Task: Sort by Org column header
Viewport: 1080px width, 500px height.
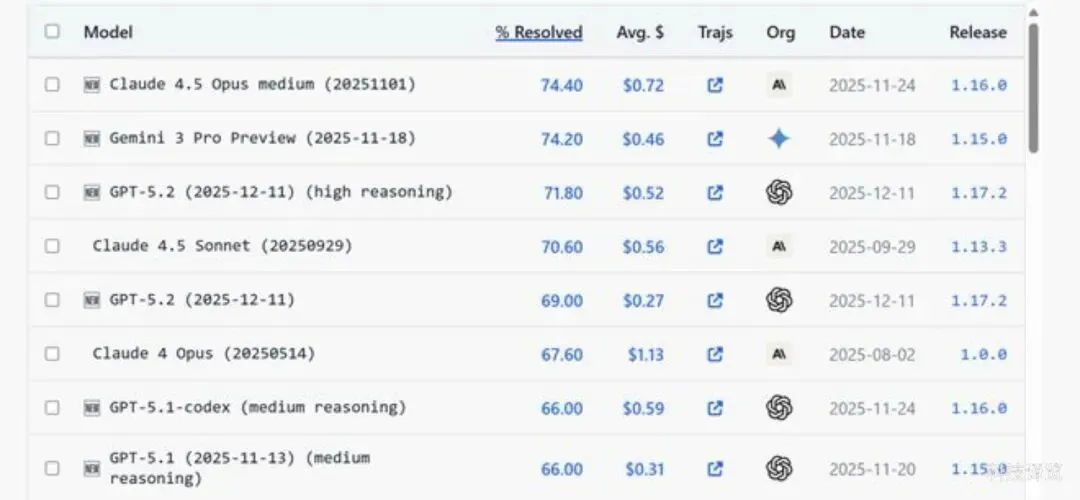Action: [780, 32]
